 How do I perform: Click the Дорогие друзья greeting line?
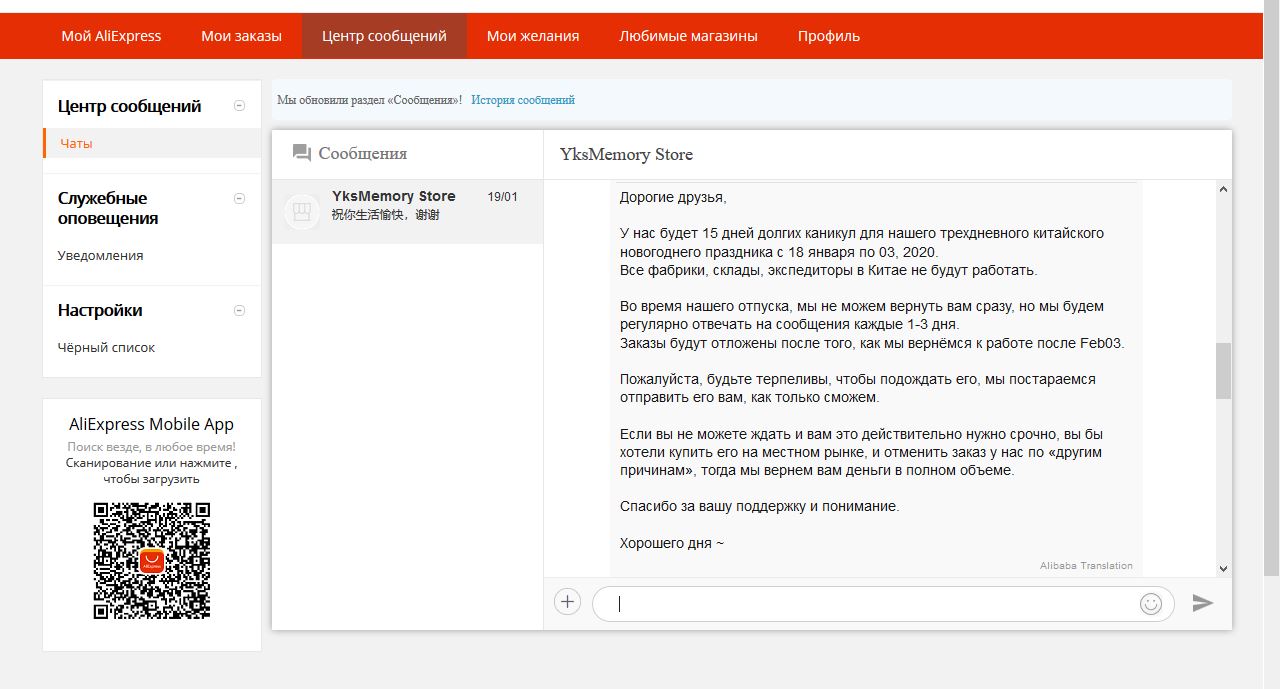(x=673, y=197)
